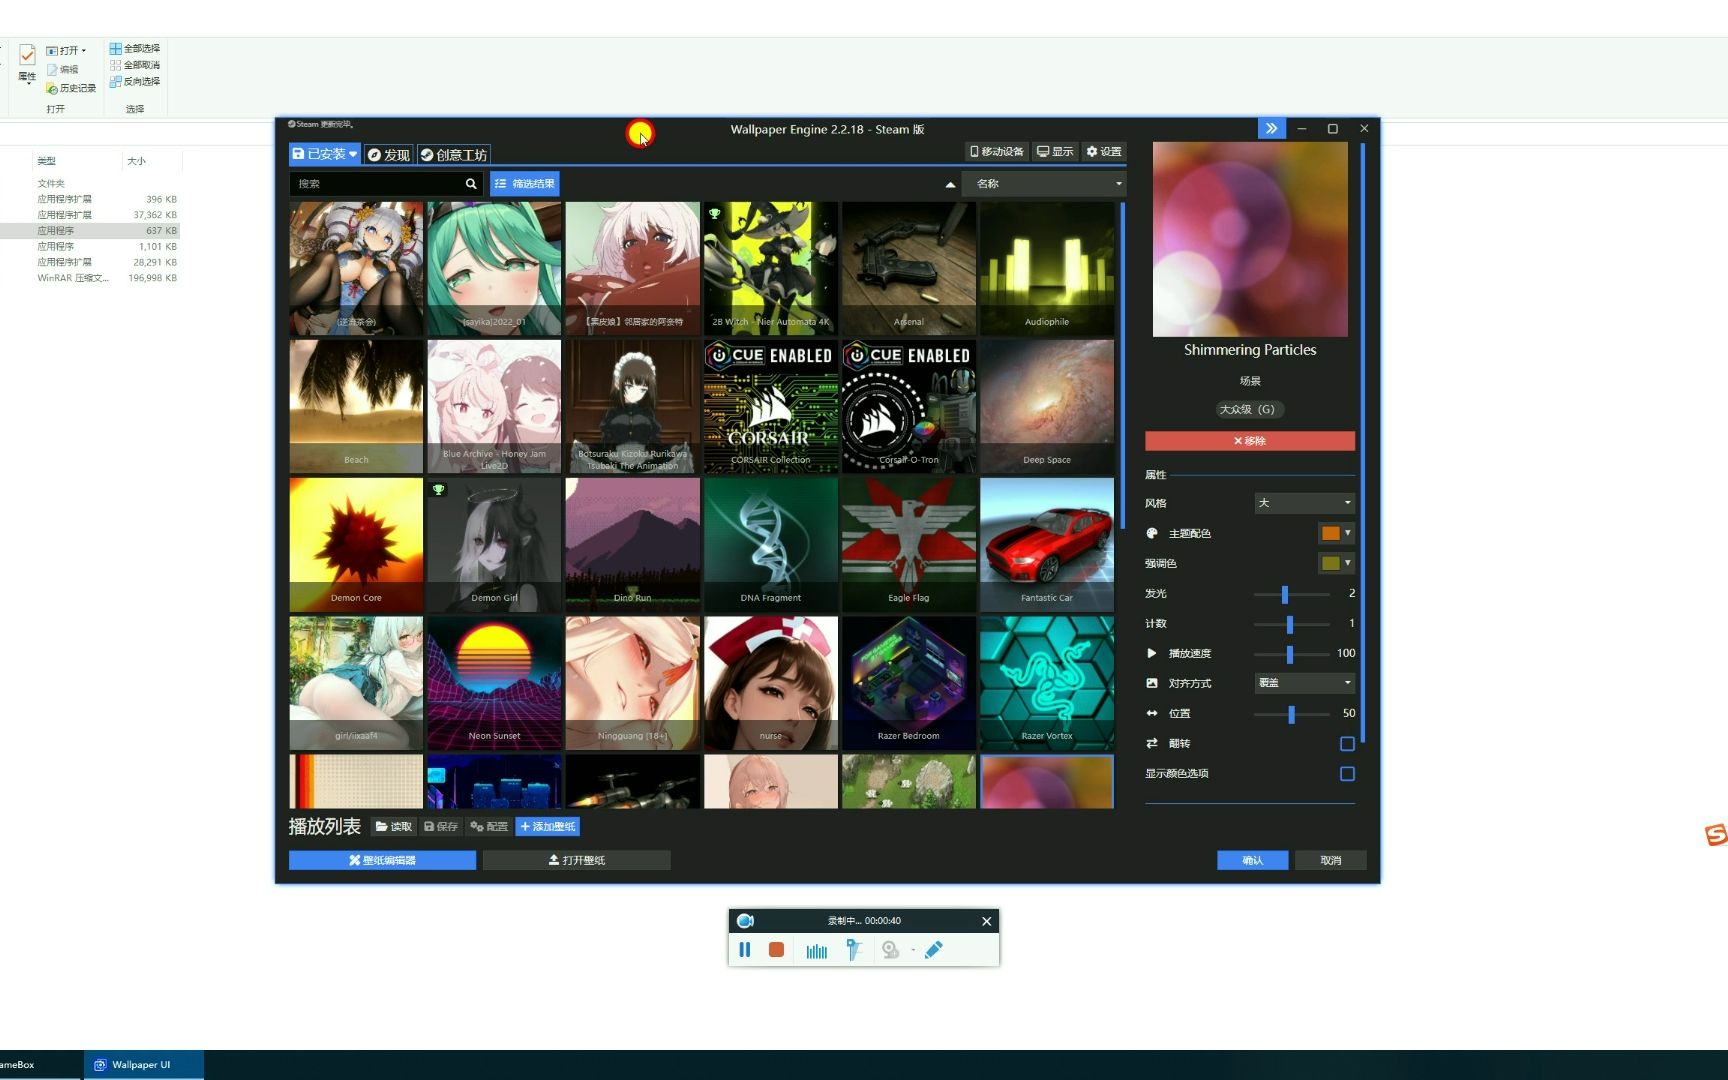Viewport: 1728px width, 1080px height.
Task: Open the 名称 sort-by dropdown
Action: click(1044, 184)
